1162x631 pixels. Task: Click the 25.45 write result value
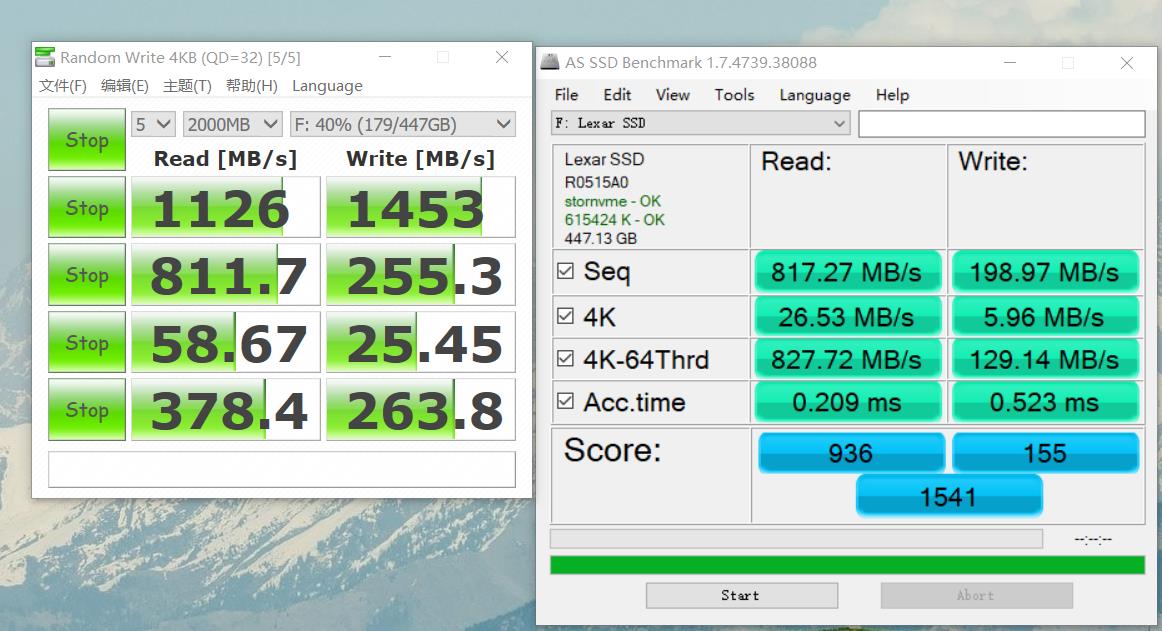[x=420, y=342]
